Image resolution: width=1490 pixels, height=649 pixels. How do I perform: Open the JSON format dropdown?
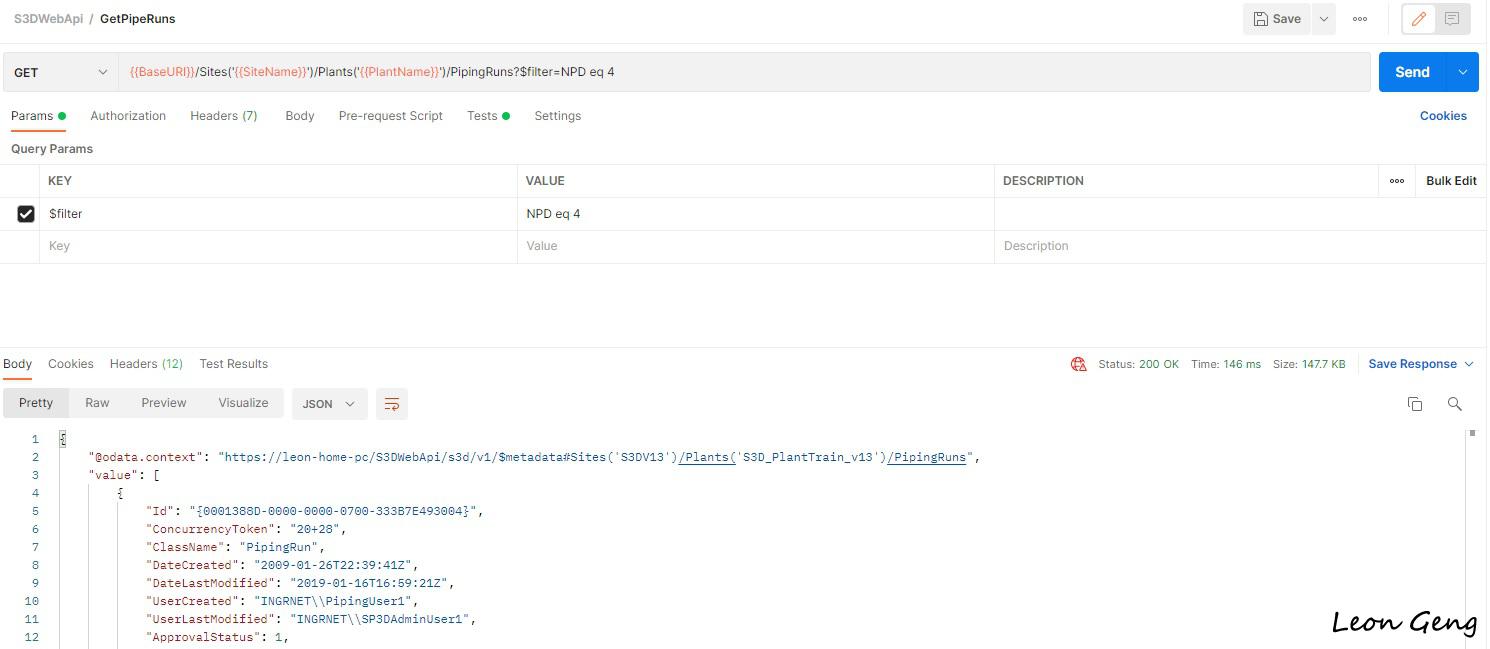click(x=329, y=404)
